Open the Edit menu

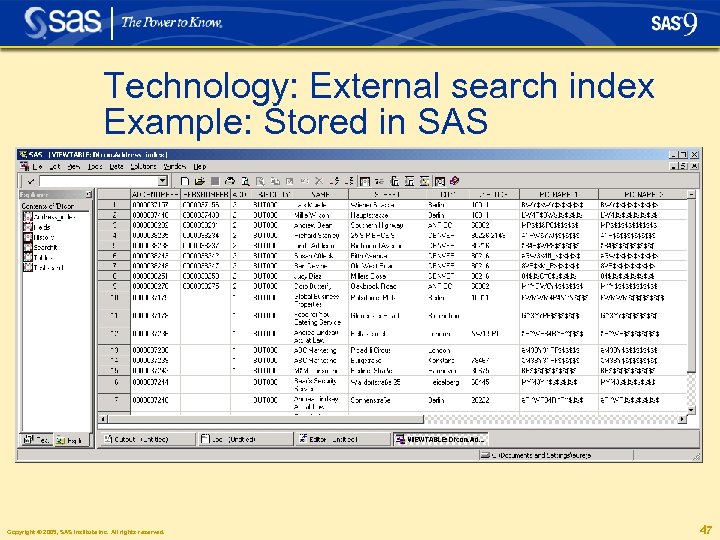(x=55, y=166)
